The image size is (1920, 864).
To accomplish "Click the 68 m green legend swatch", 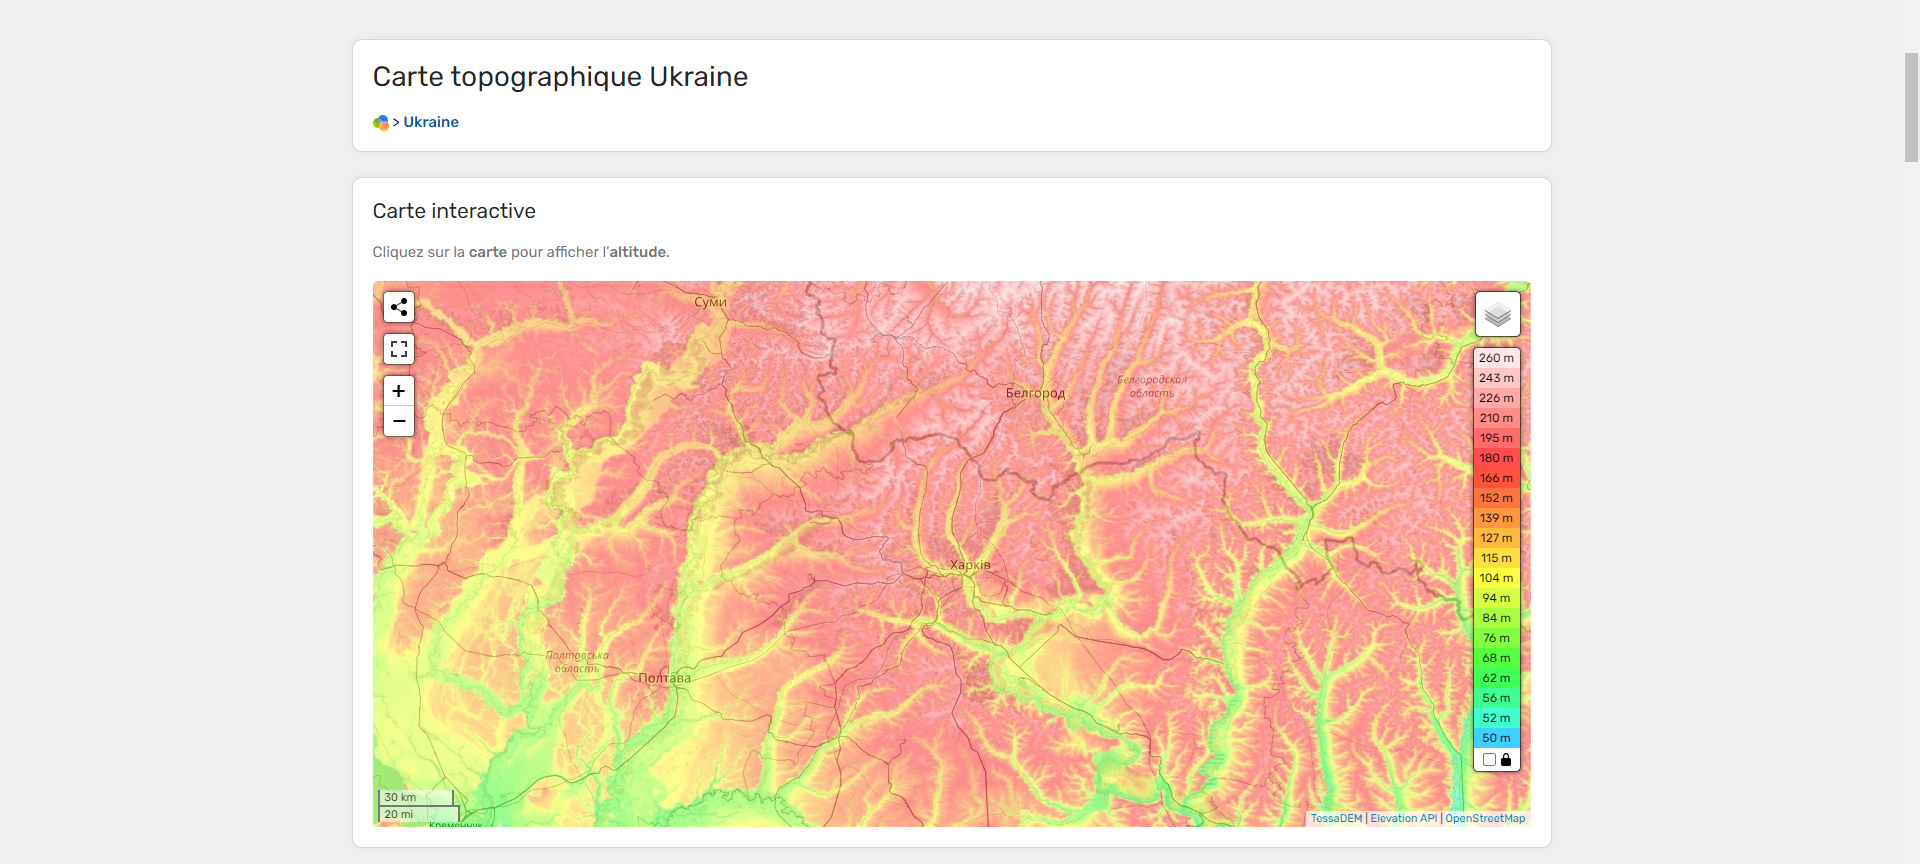I will [1496, 658].
